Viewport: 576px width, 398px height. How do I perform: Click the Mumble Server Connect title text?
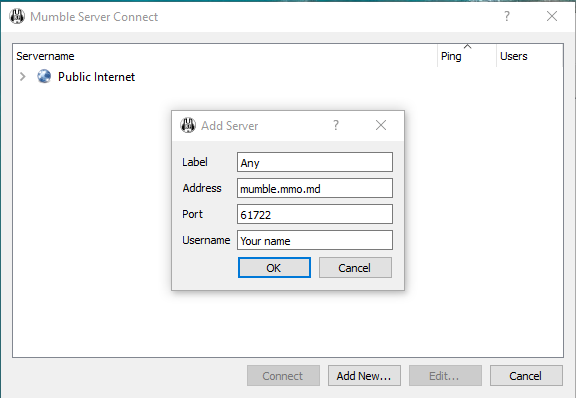tap(94, 17)
